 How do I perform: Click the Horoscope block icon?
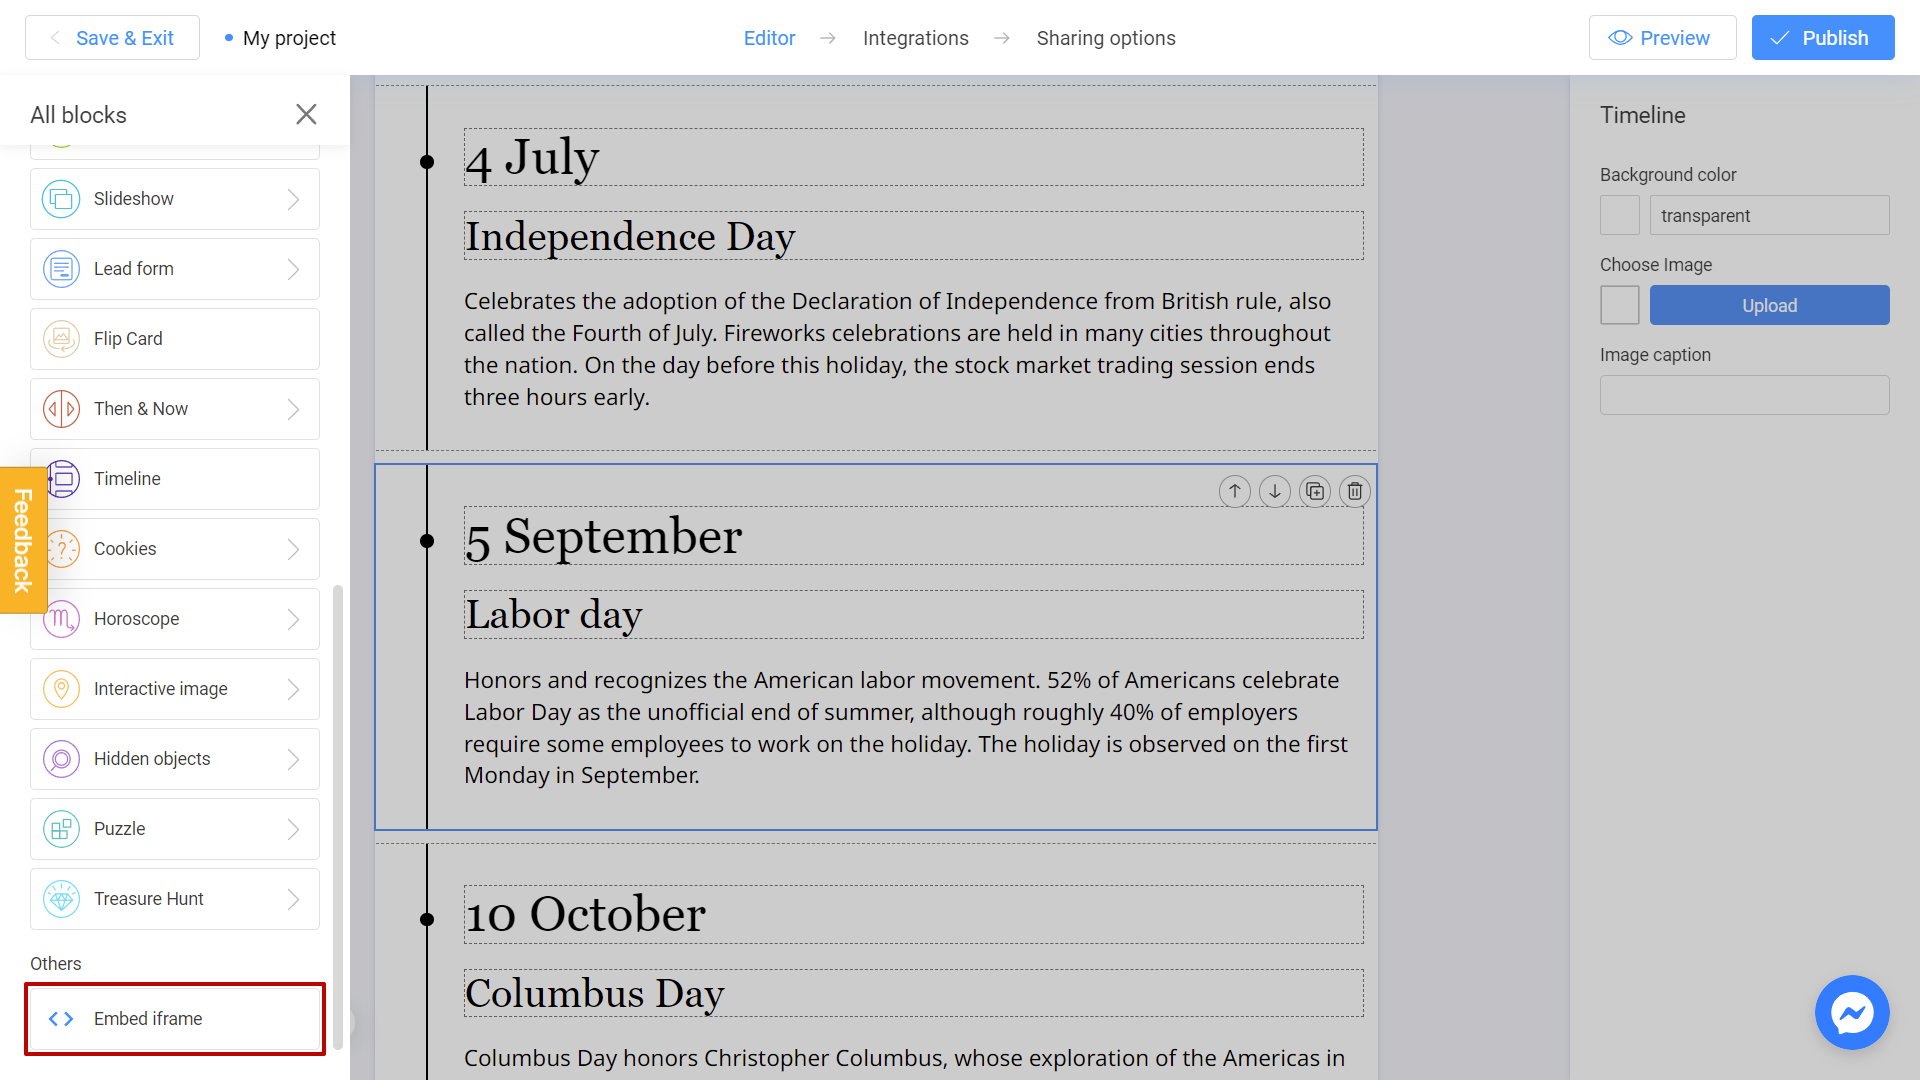[x=61, y=618]
